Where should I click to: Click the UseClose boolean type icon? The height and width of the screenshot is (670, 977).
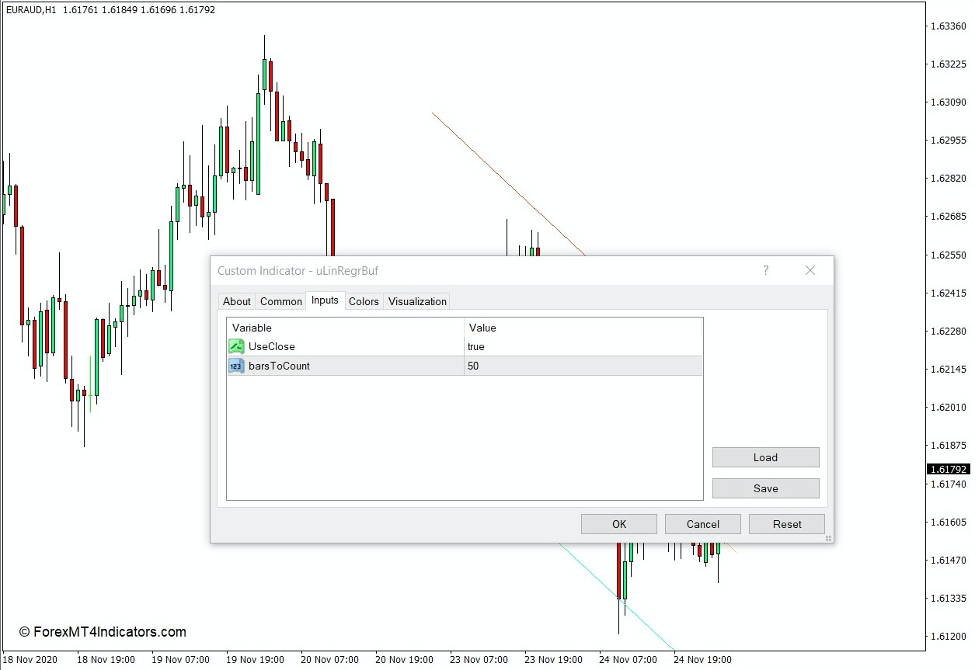[234, 346]
